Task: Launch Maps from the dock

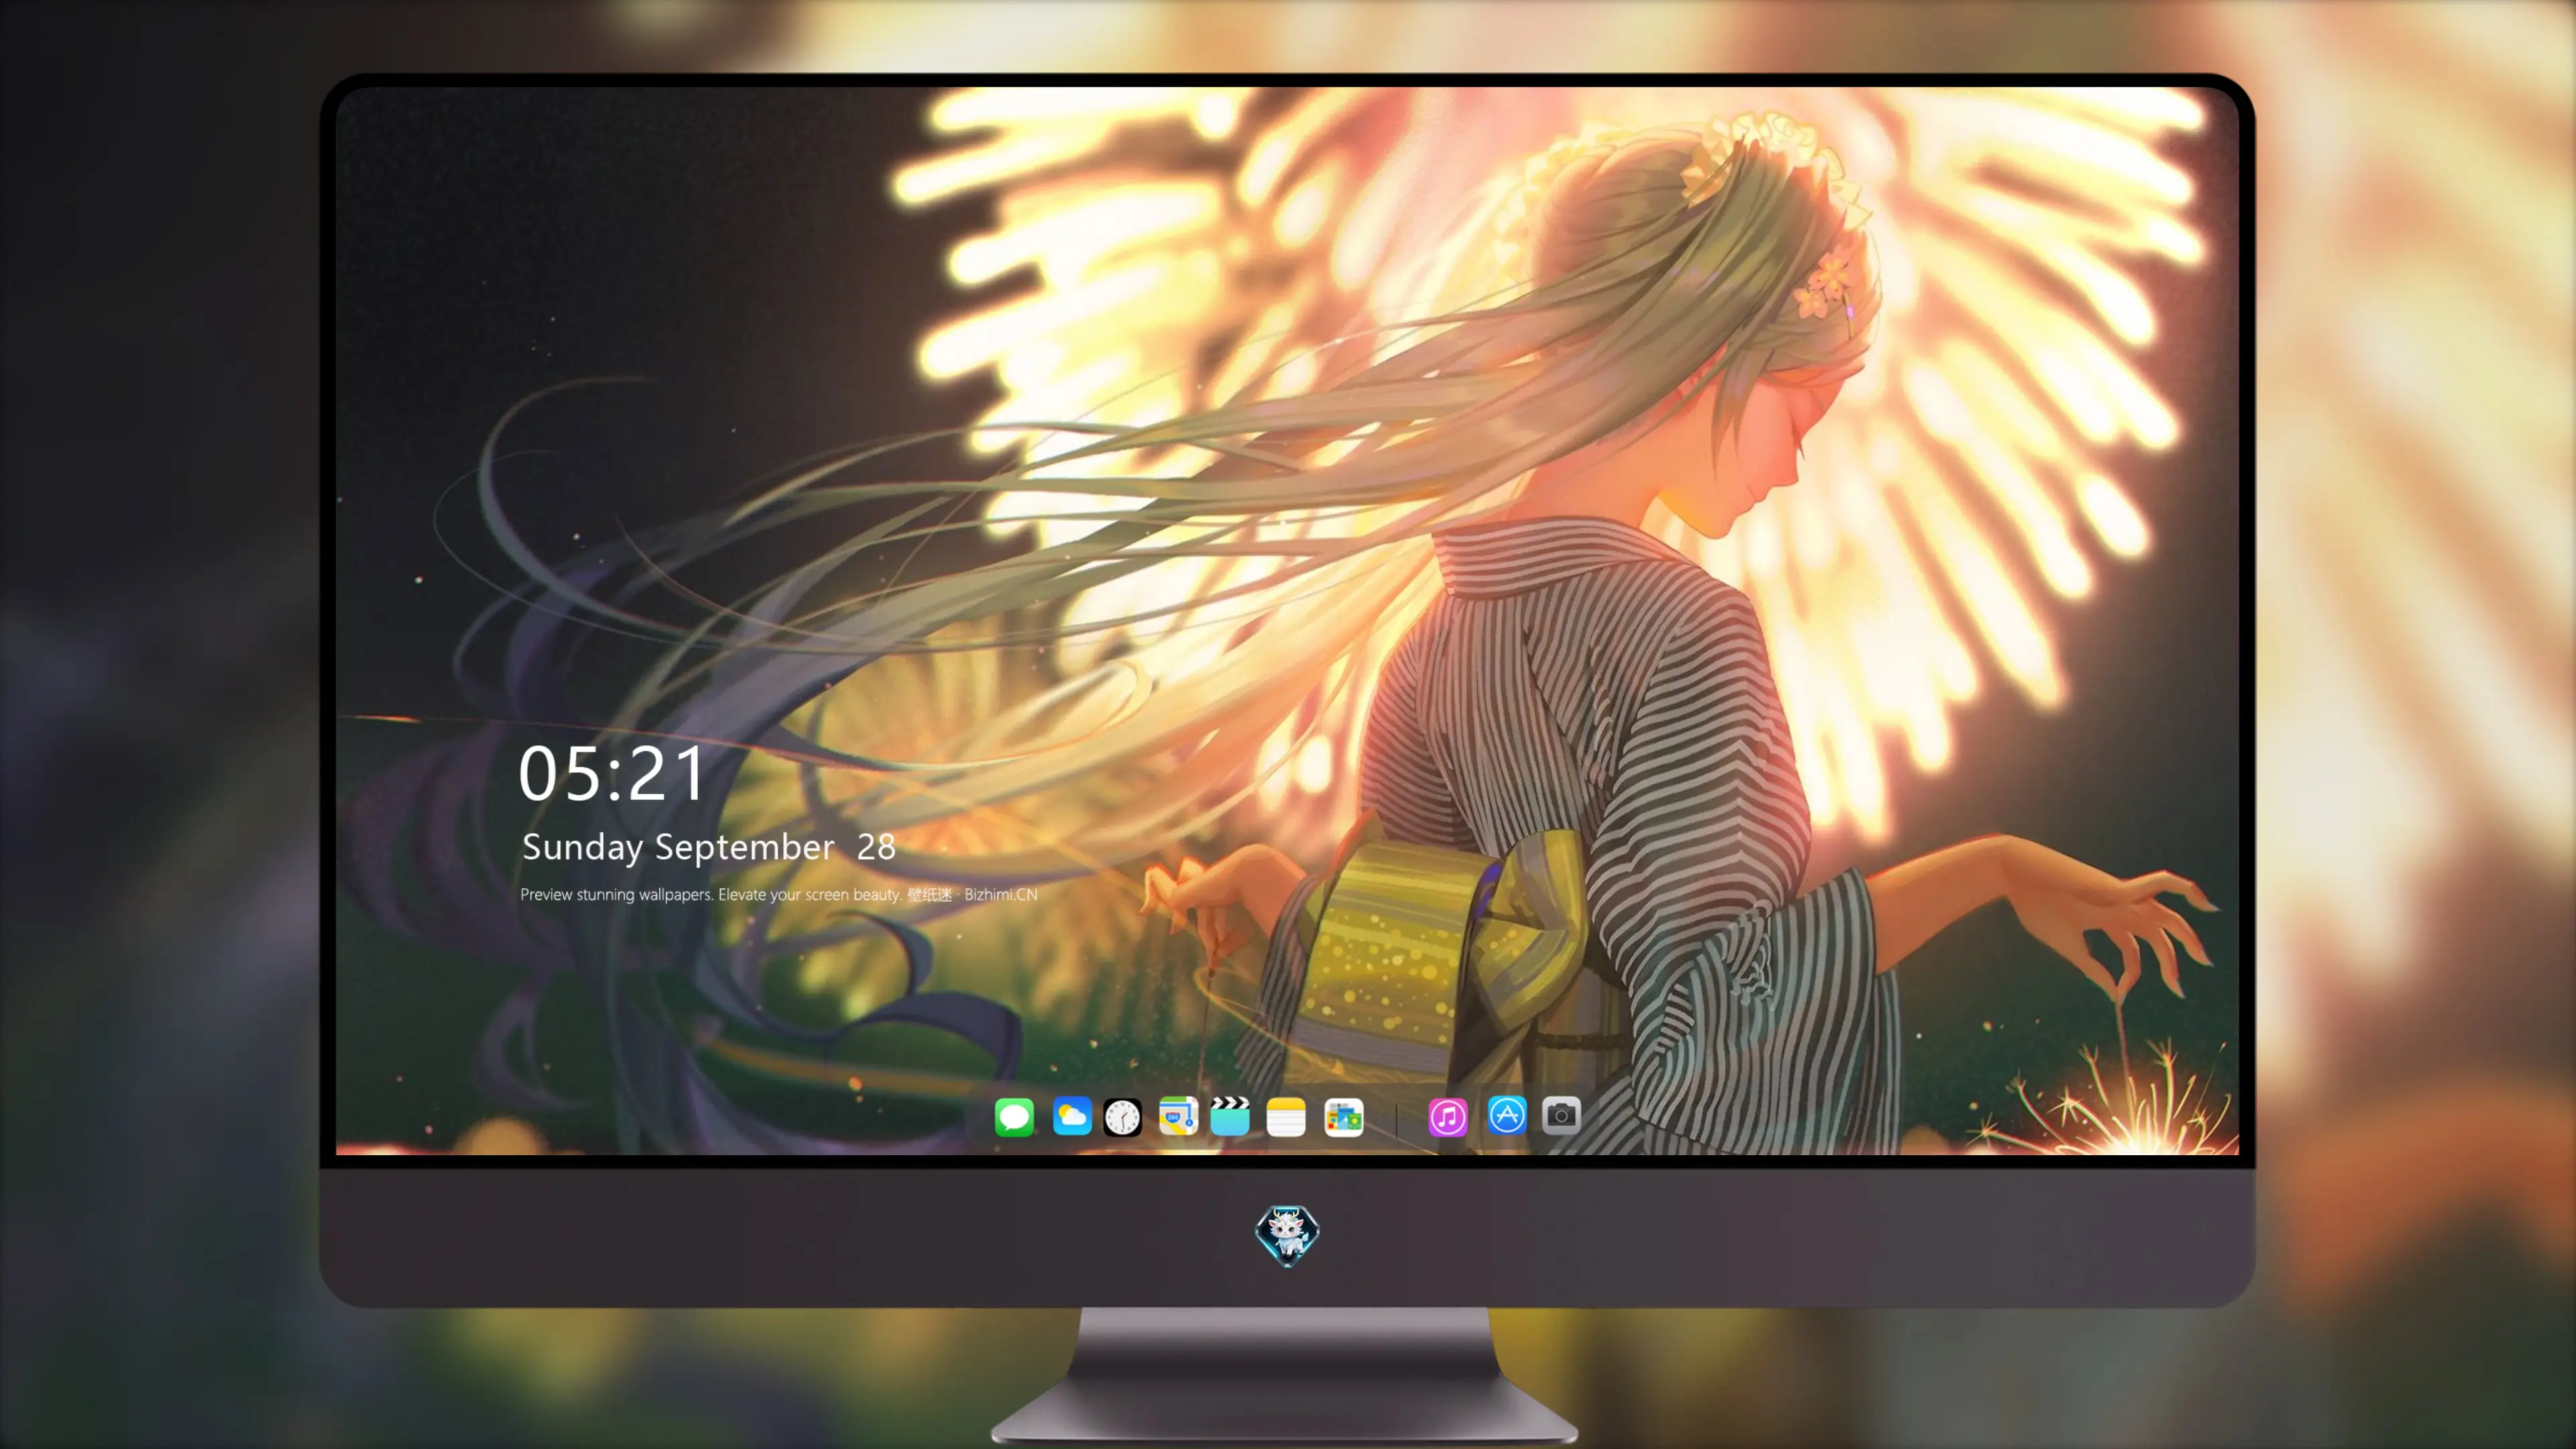Action: (1178, 1116)
